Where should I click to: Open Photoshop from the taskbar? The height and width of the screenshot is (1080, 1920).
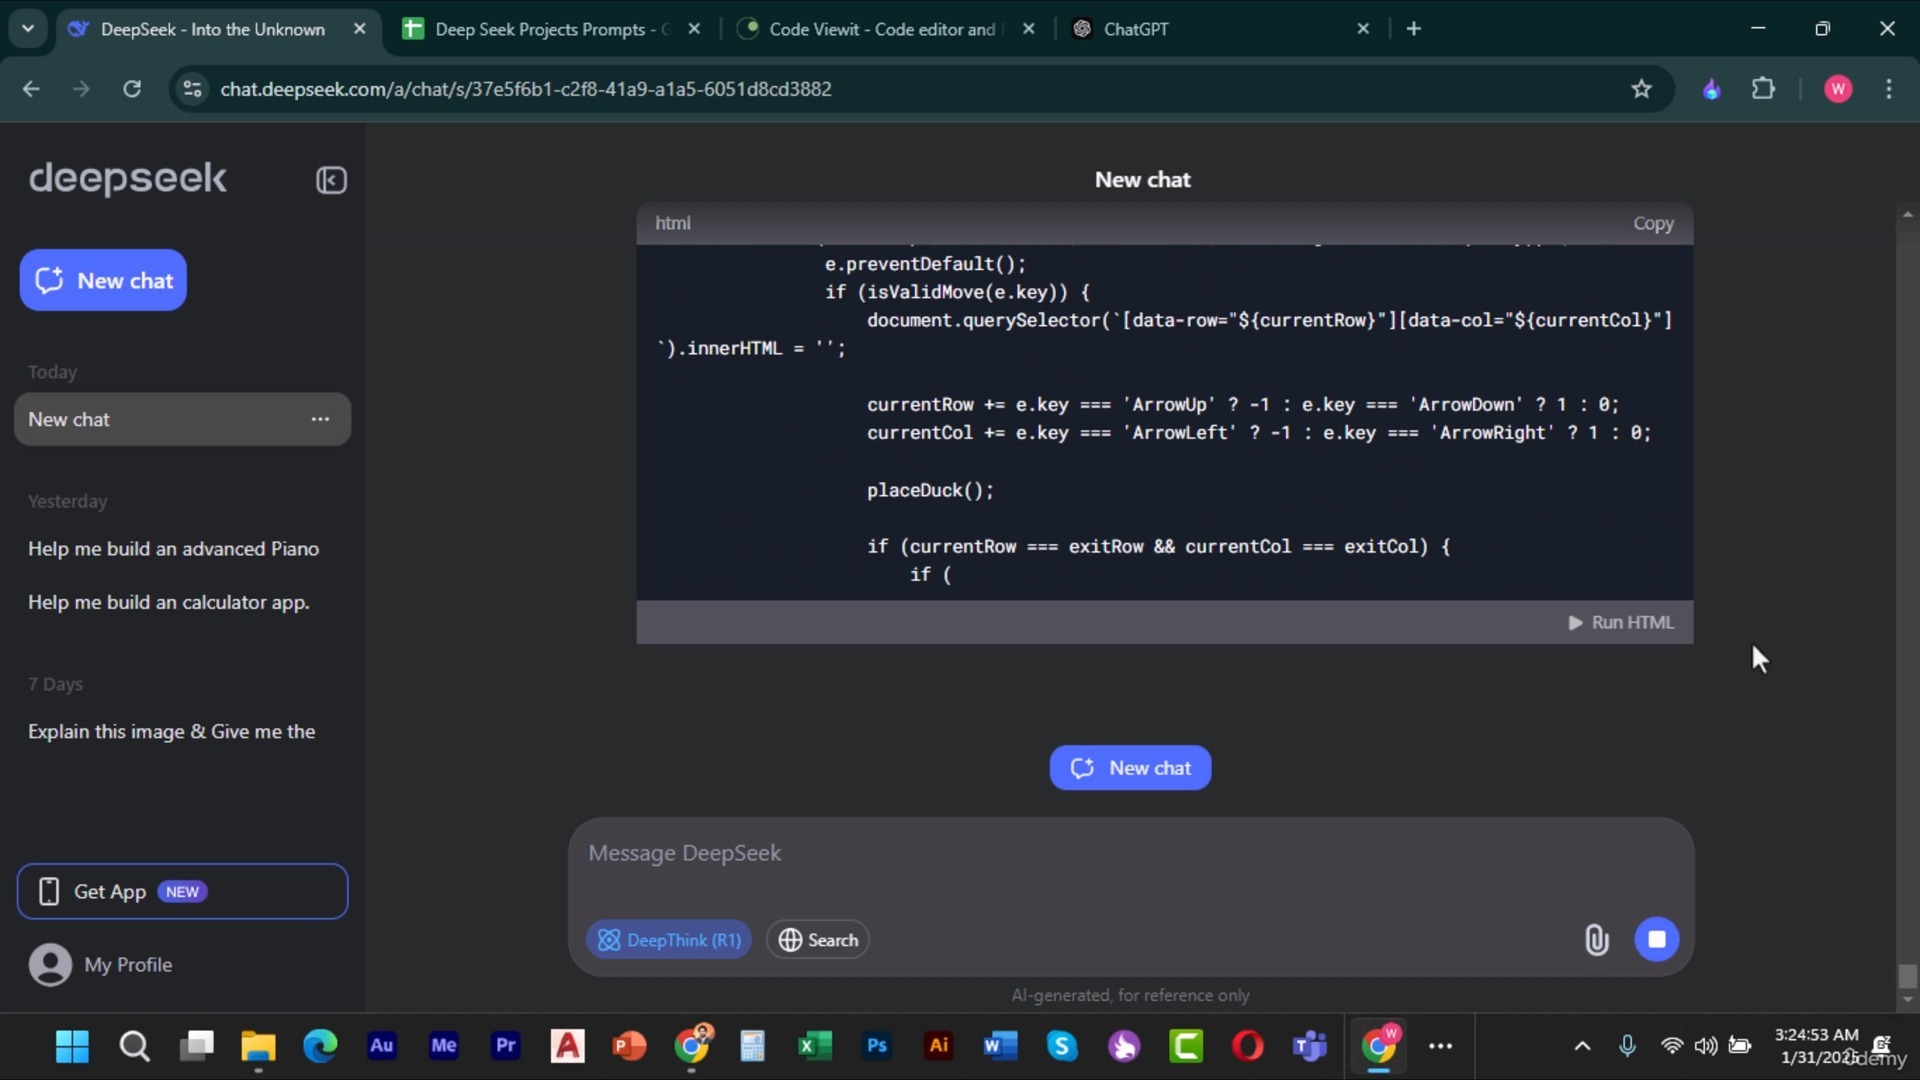877,1046
